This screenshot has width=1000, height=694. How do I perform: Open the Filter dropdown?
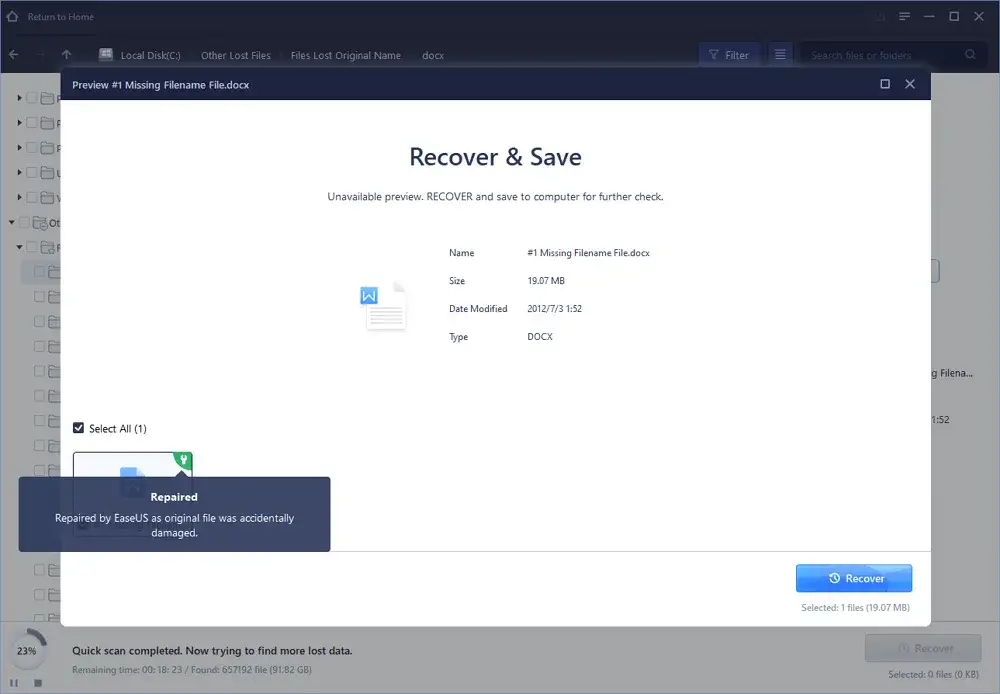729,55
